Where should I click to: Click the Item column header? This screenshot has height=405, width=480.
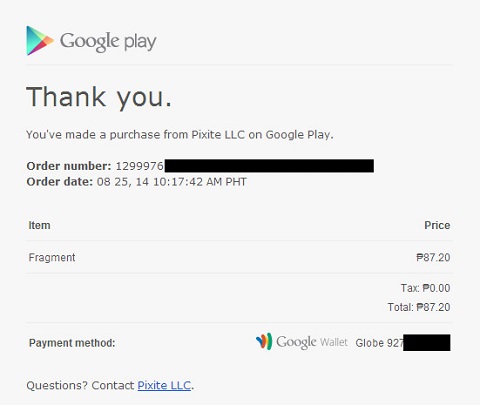39,225
